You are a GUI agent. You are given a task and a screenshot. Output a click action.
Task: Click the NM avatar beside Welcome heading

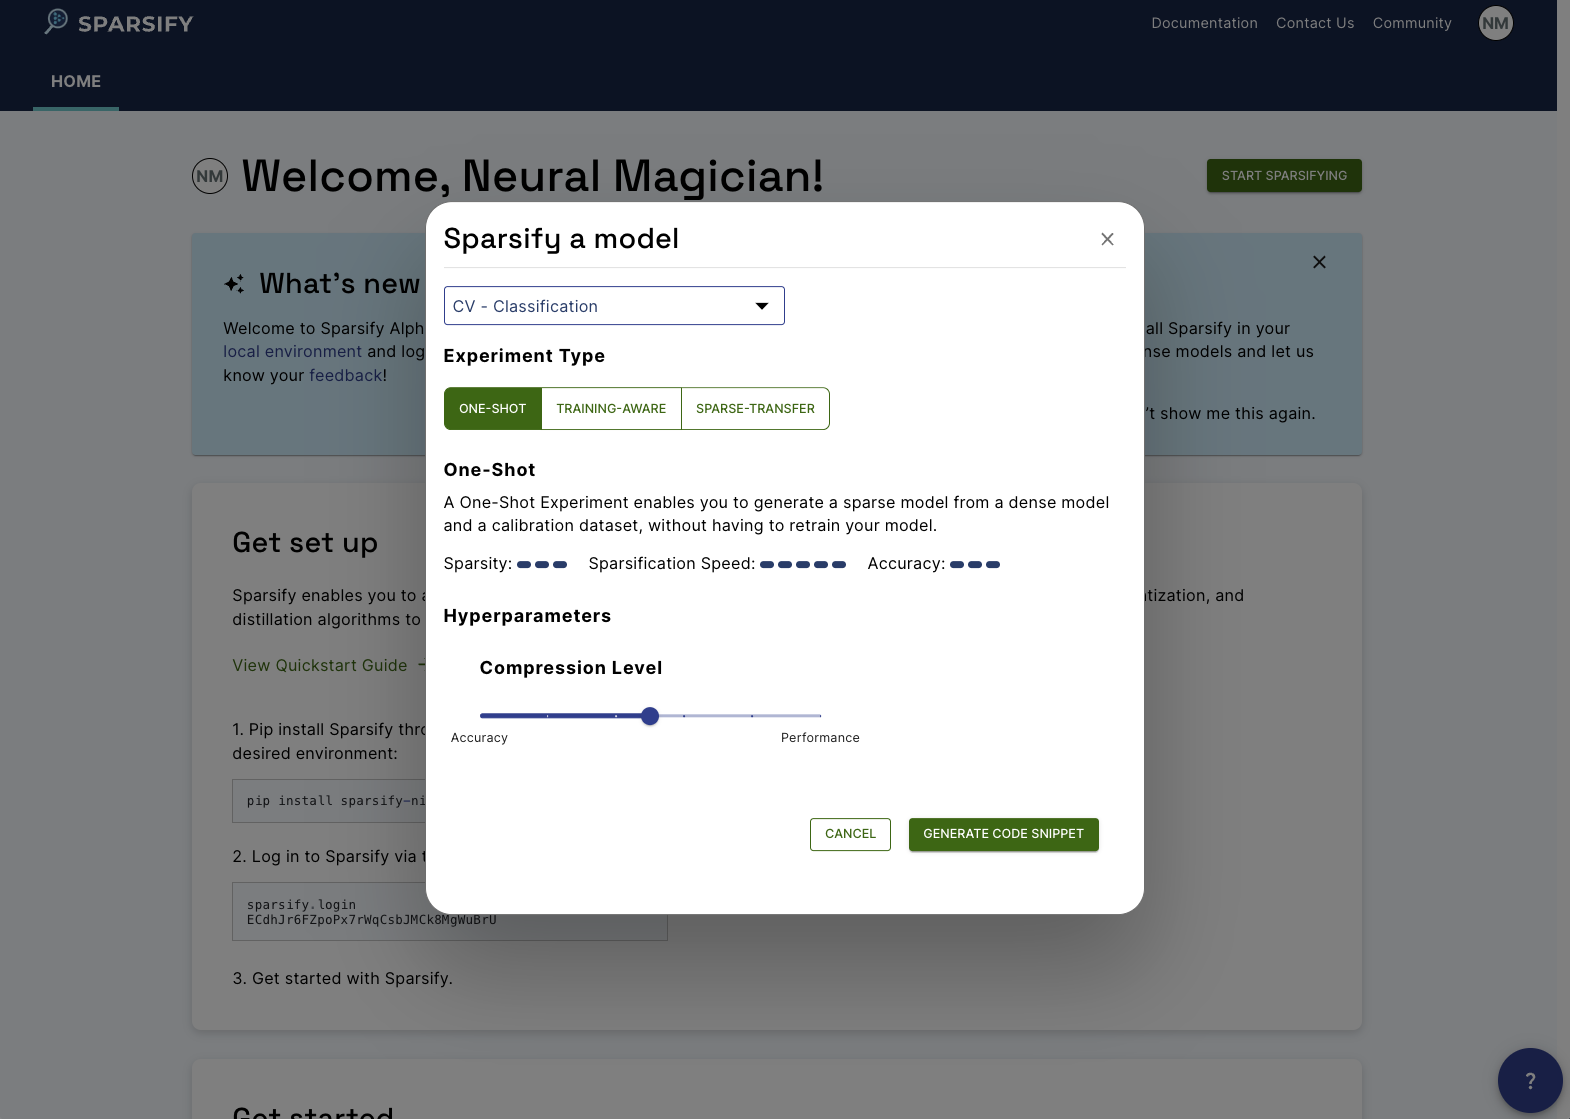[210, 176]
